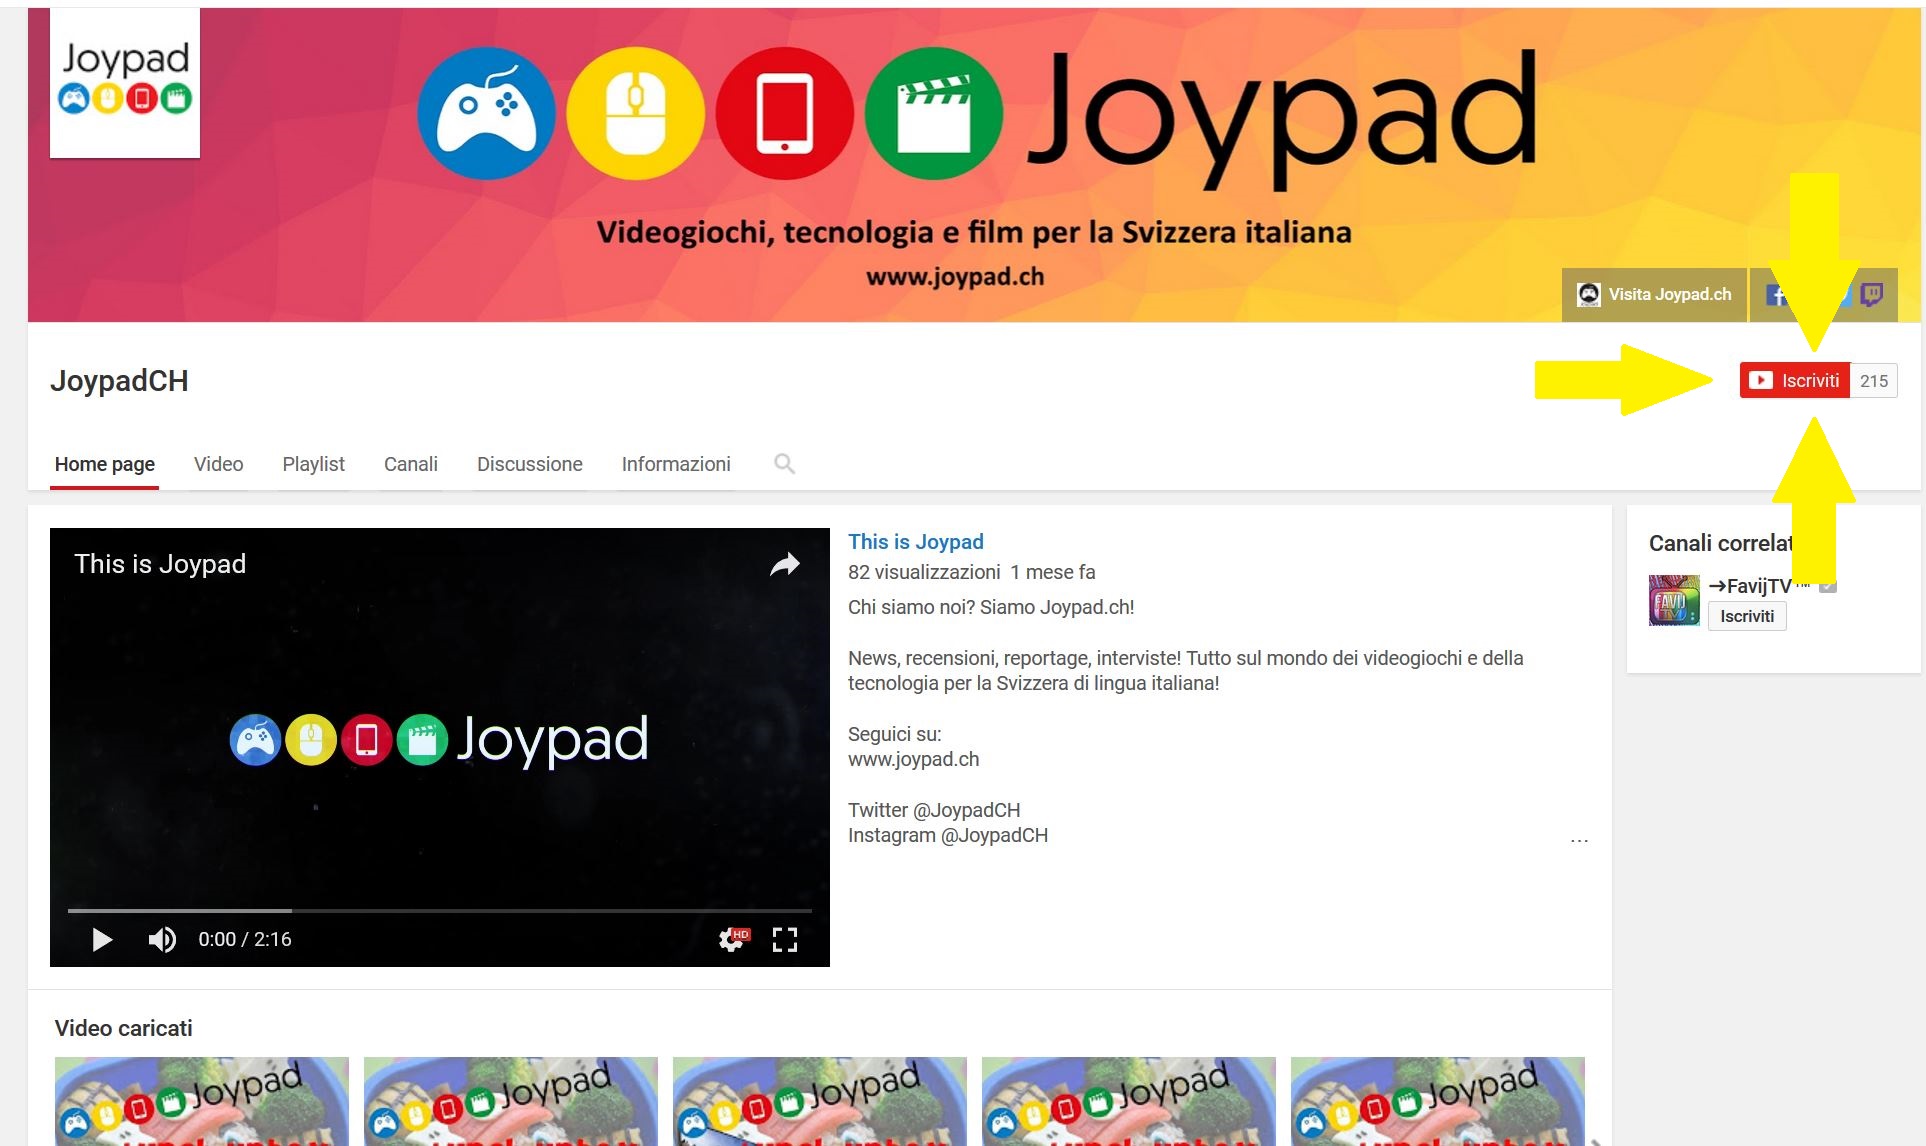Open video quality settings gear
The image size is (1926, 1146).
733,939
